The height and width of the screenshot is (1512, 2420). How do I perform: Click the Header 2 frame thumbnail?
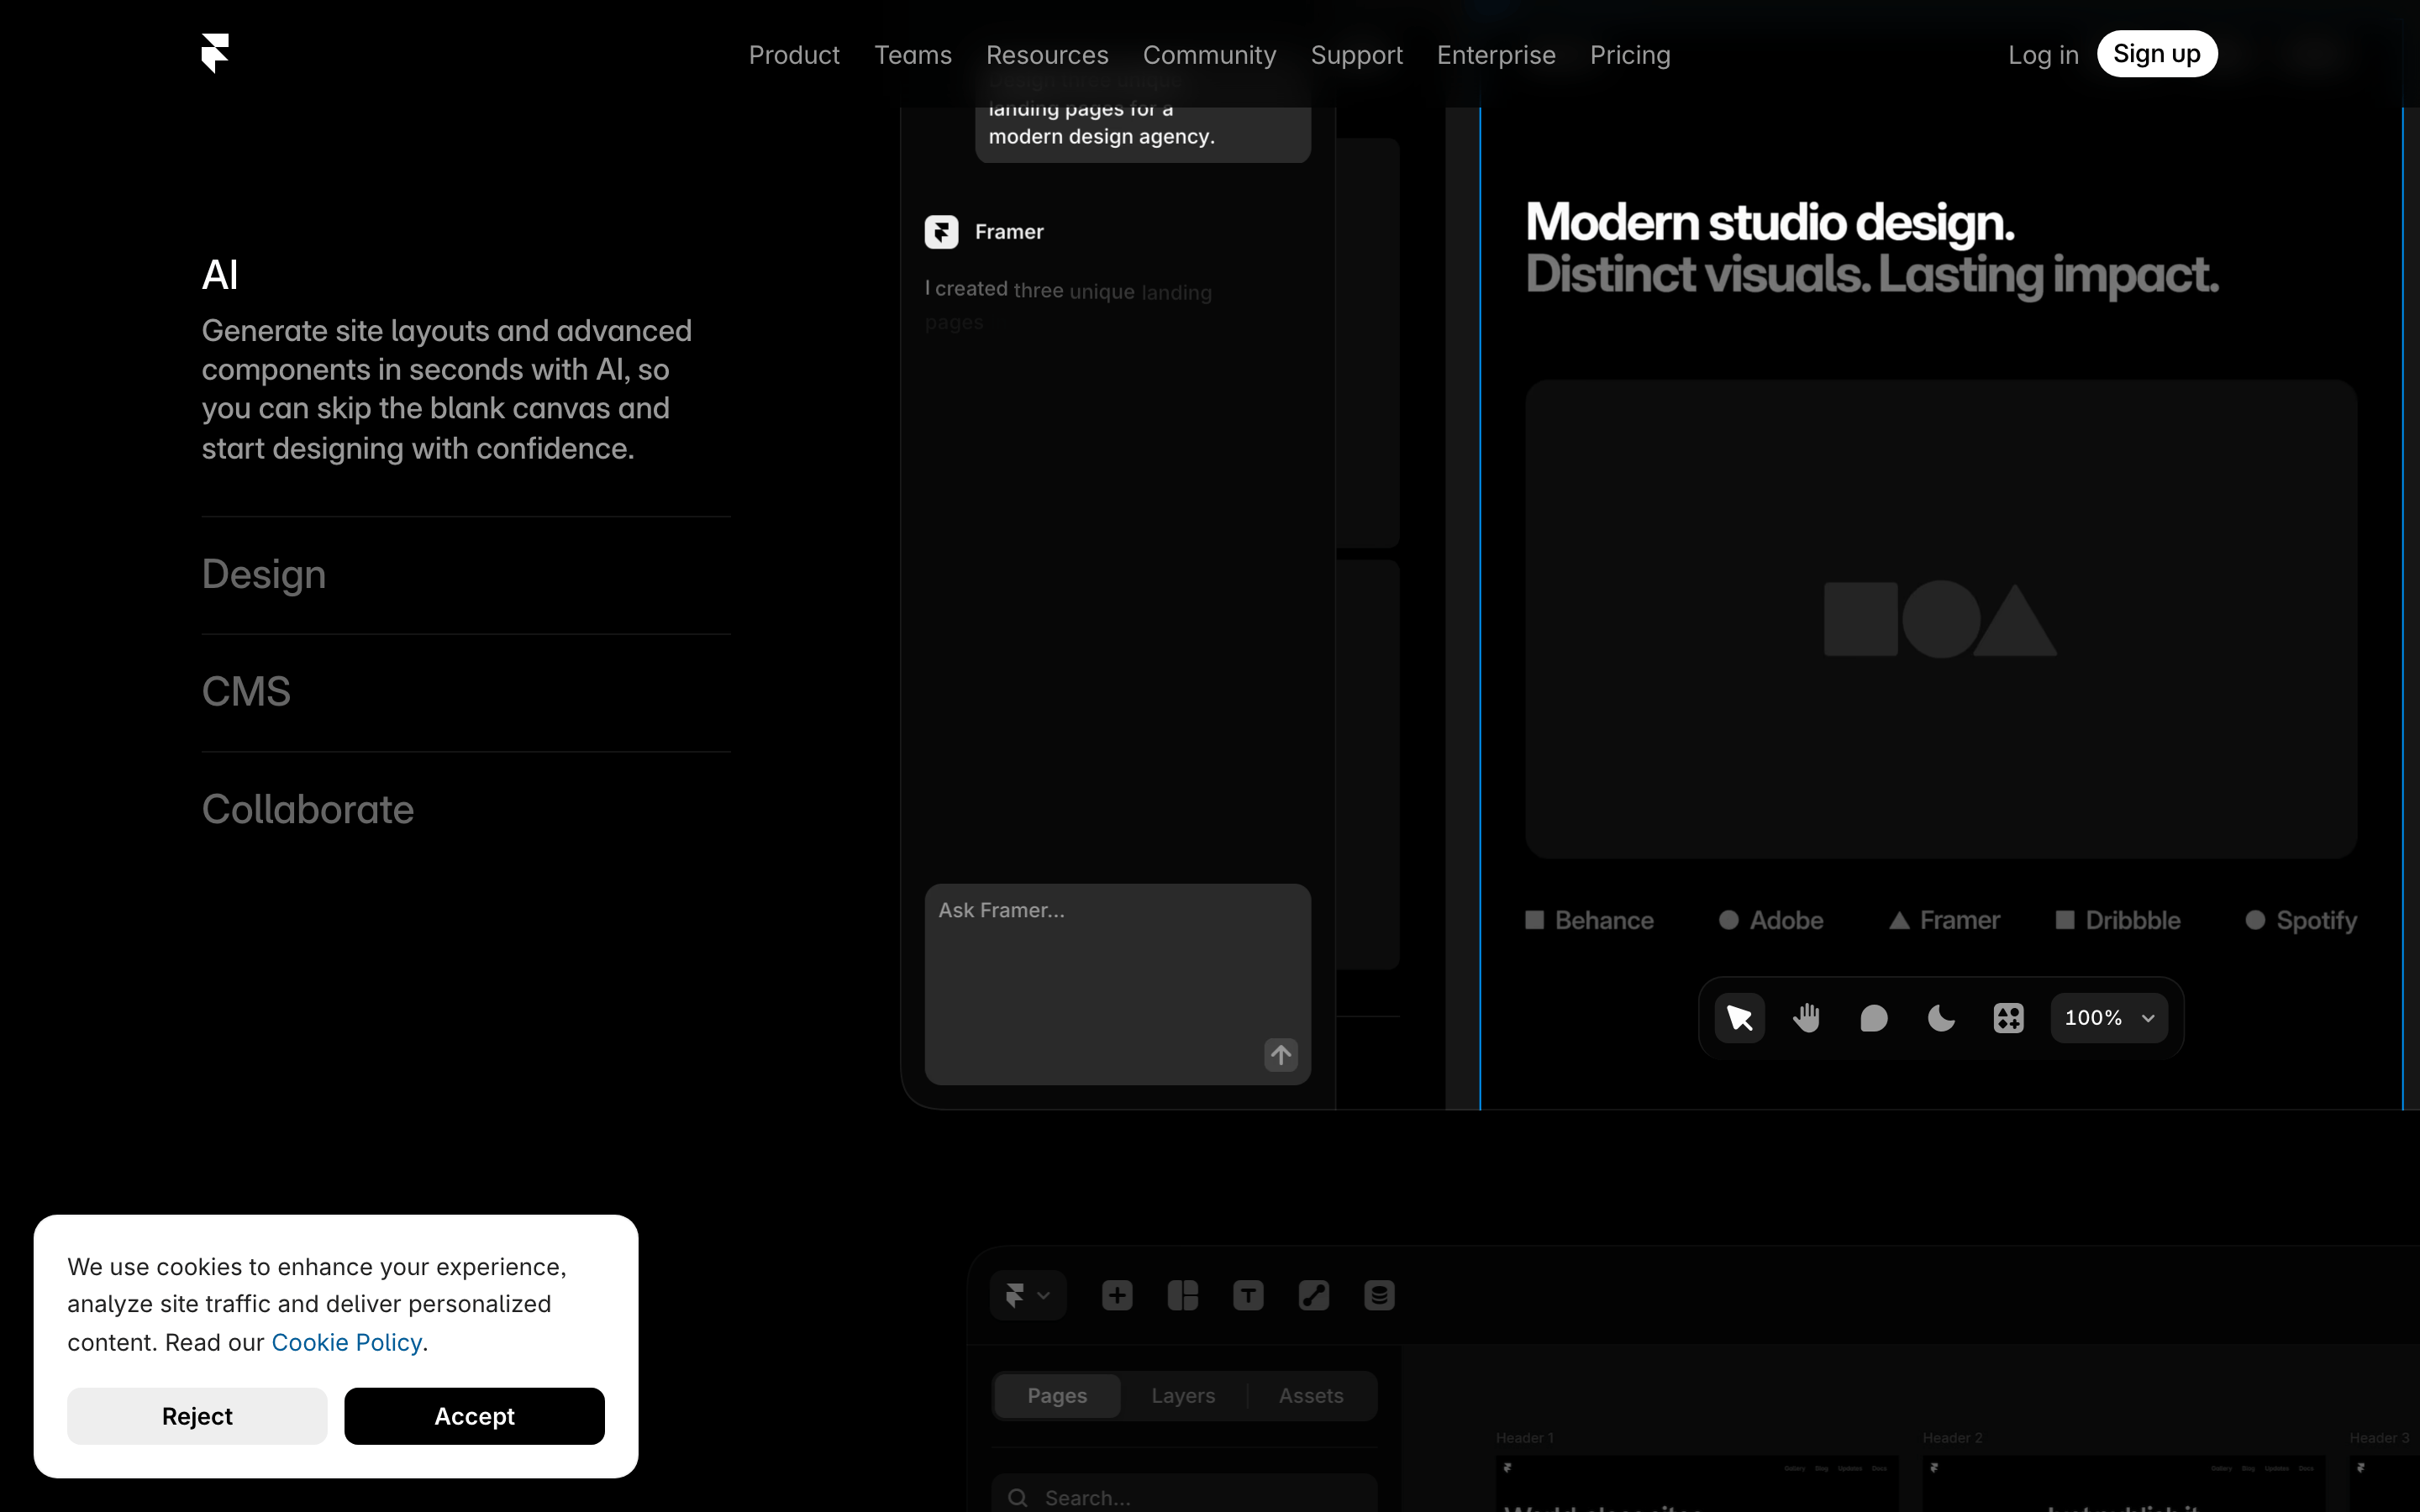[x=2123, y=1483]
